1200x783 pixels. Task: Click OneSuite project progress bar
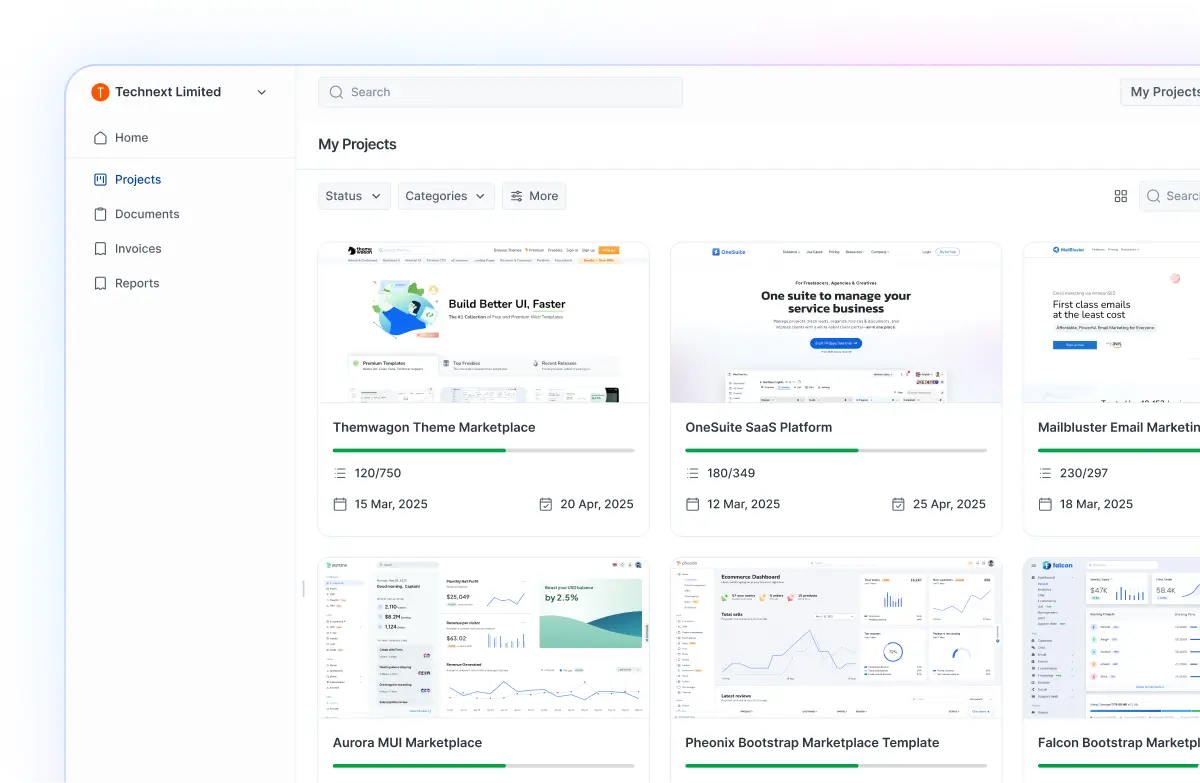coord(836,451)
